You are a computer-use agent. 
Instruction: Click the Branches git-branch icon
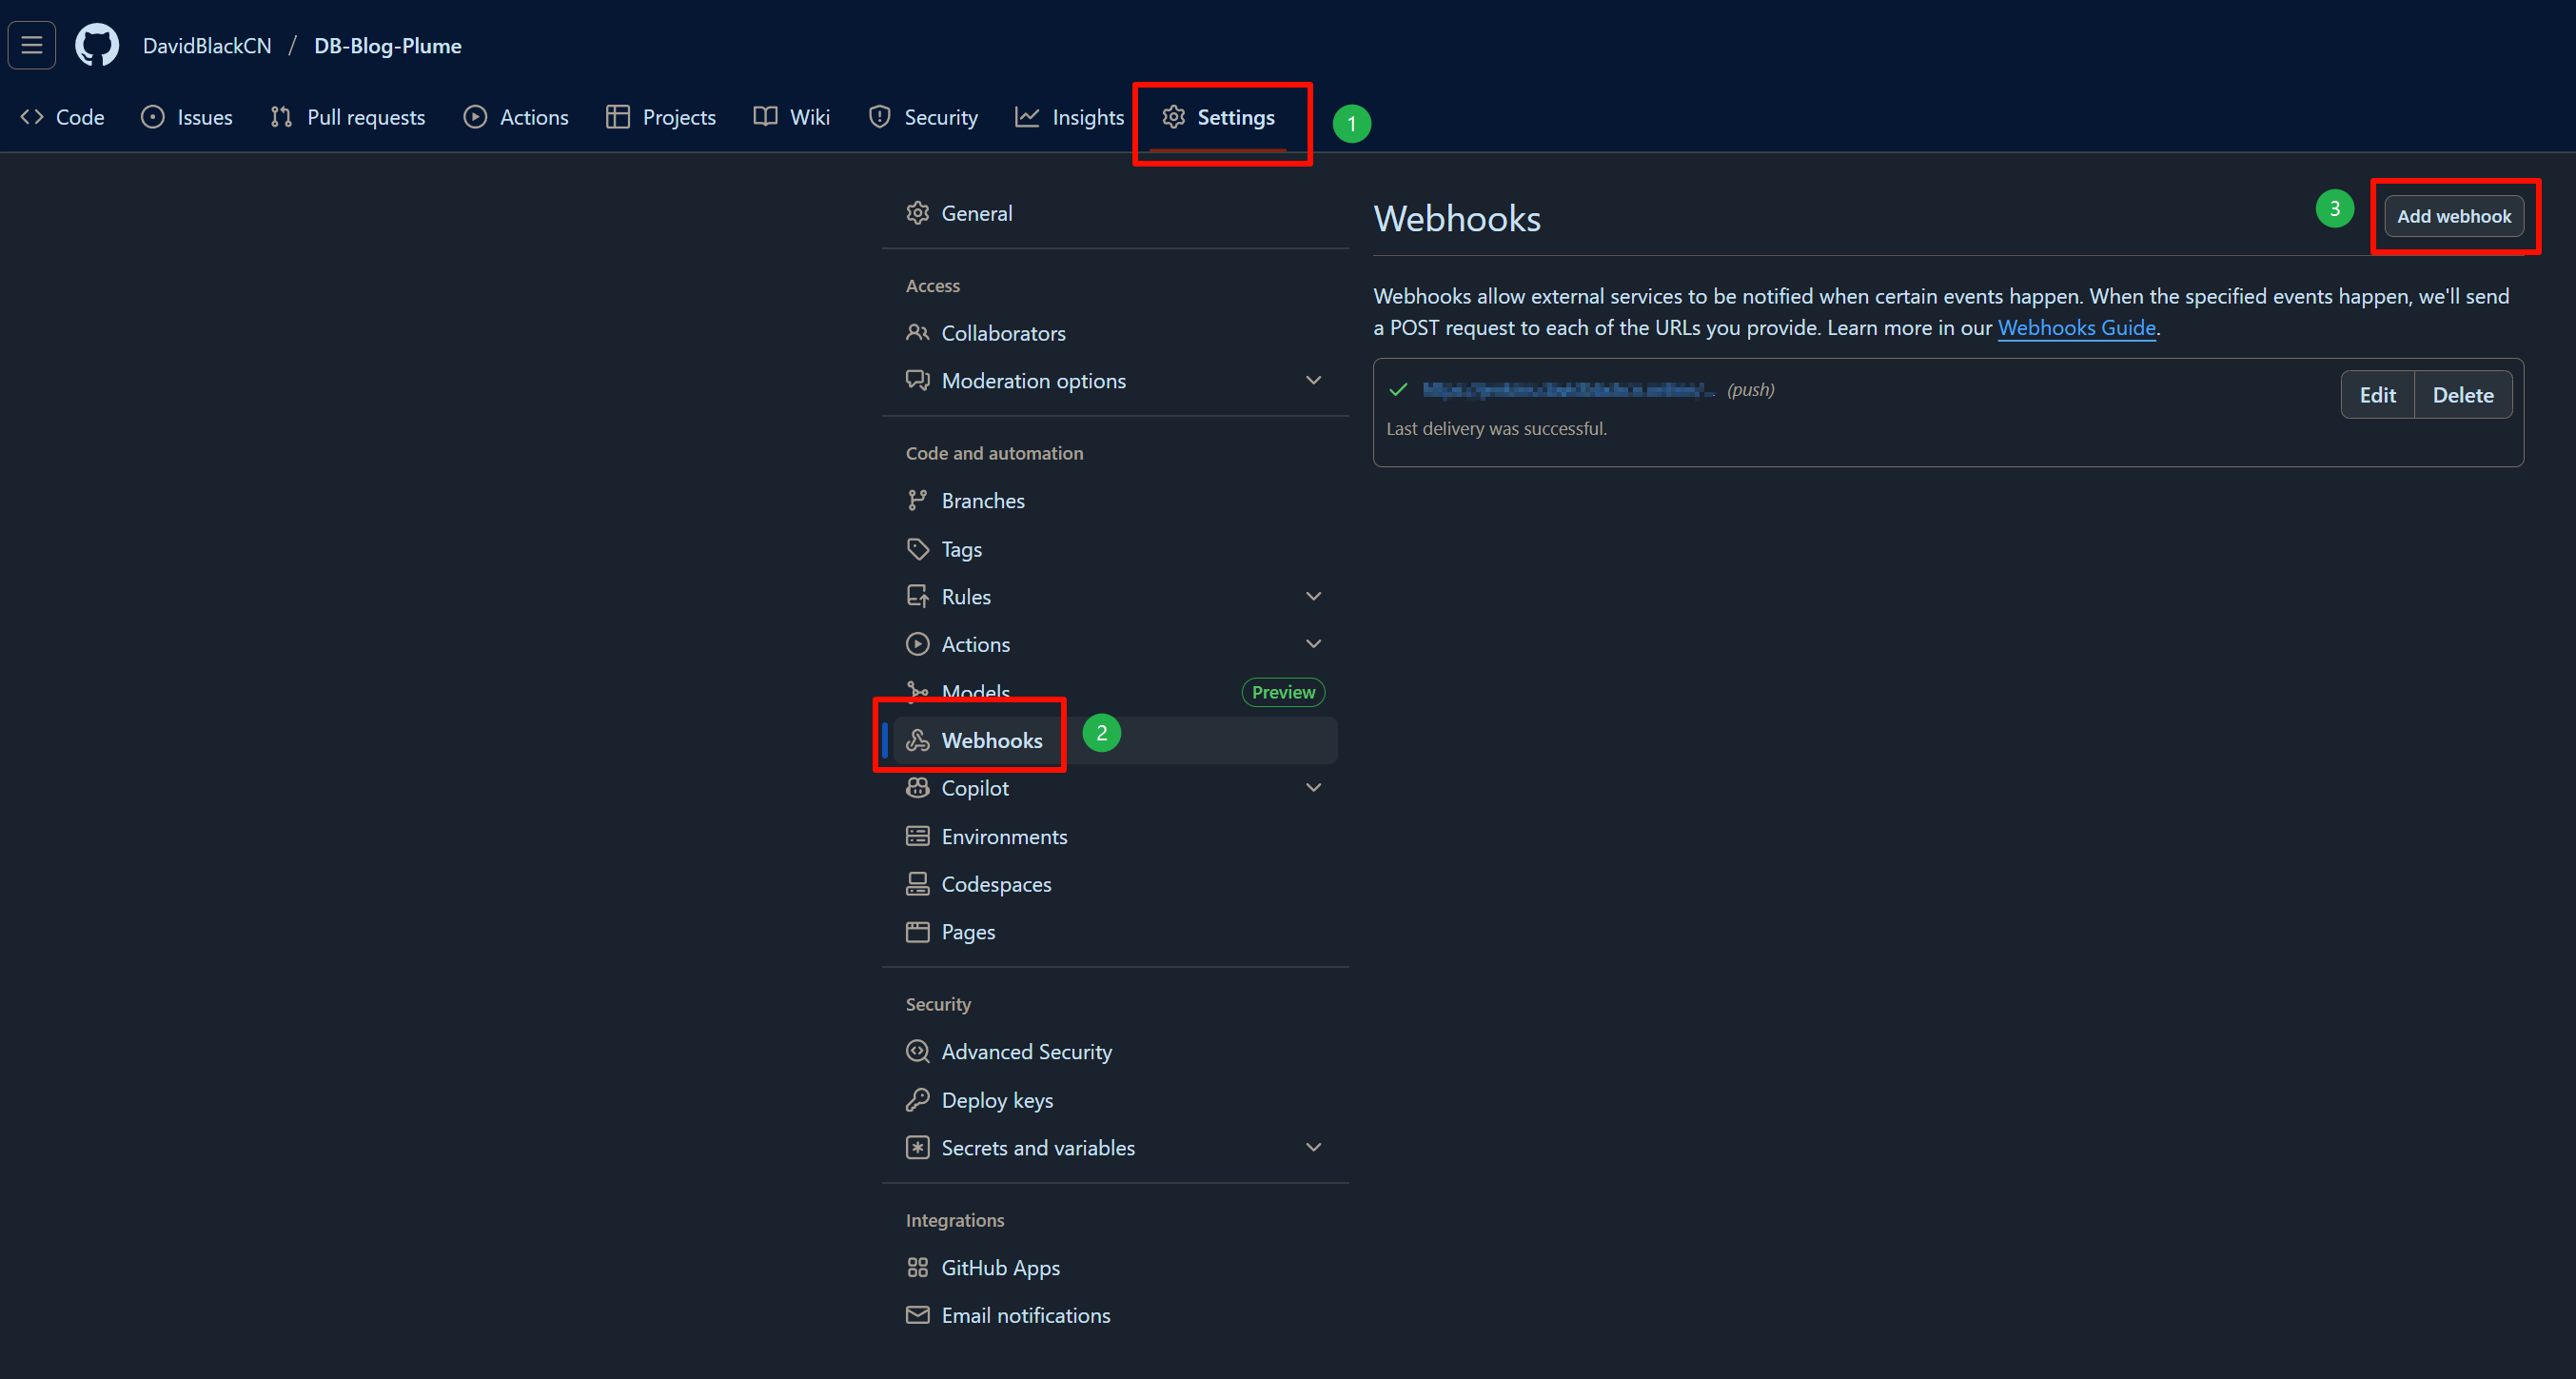coord(917,500)
